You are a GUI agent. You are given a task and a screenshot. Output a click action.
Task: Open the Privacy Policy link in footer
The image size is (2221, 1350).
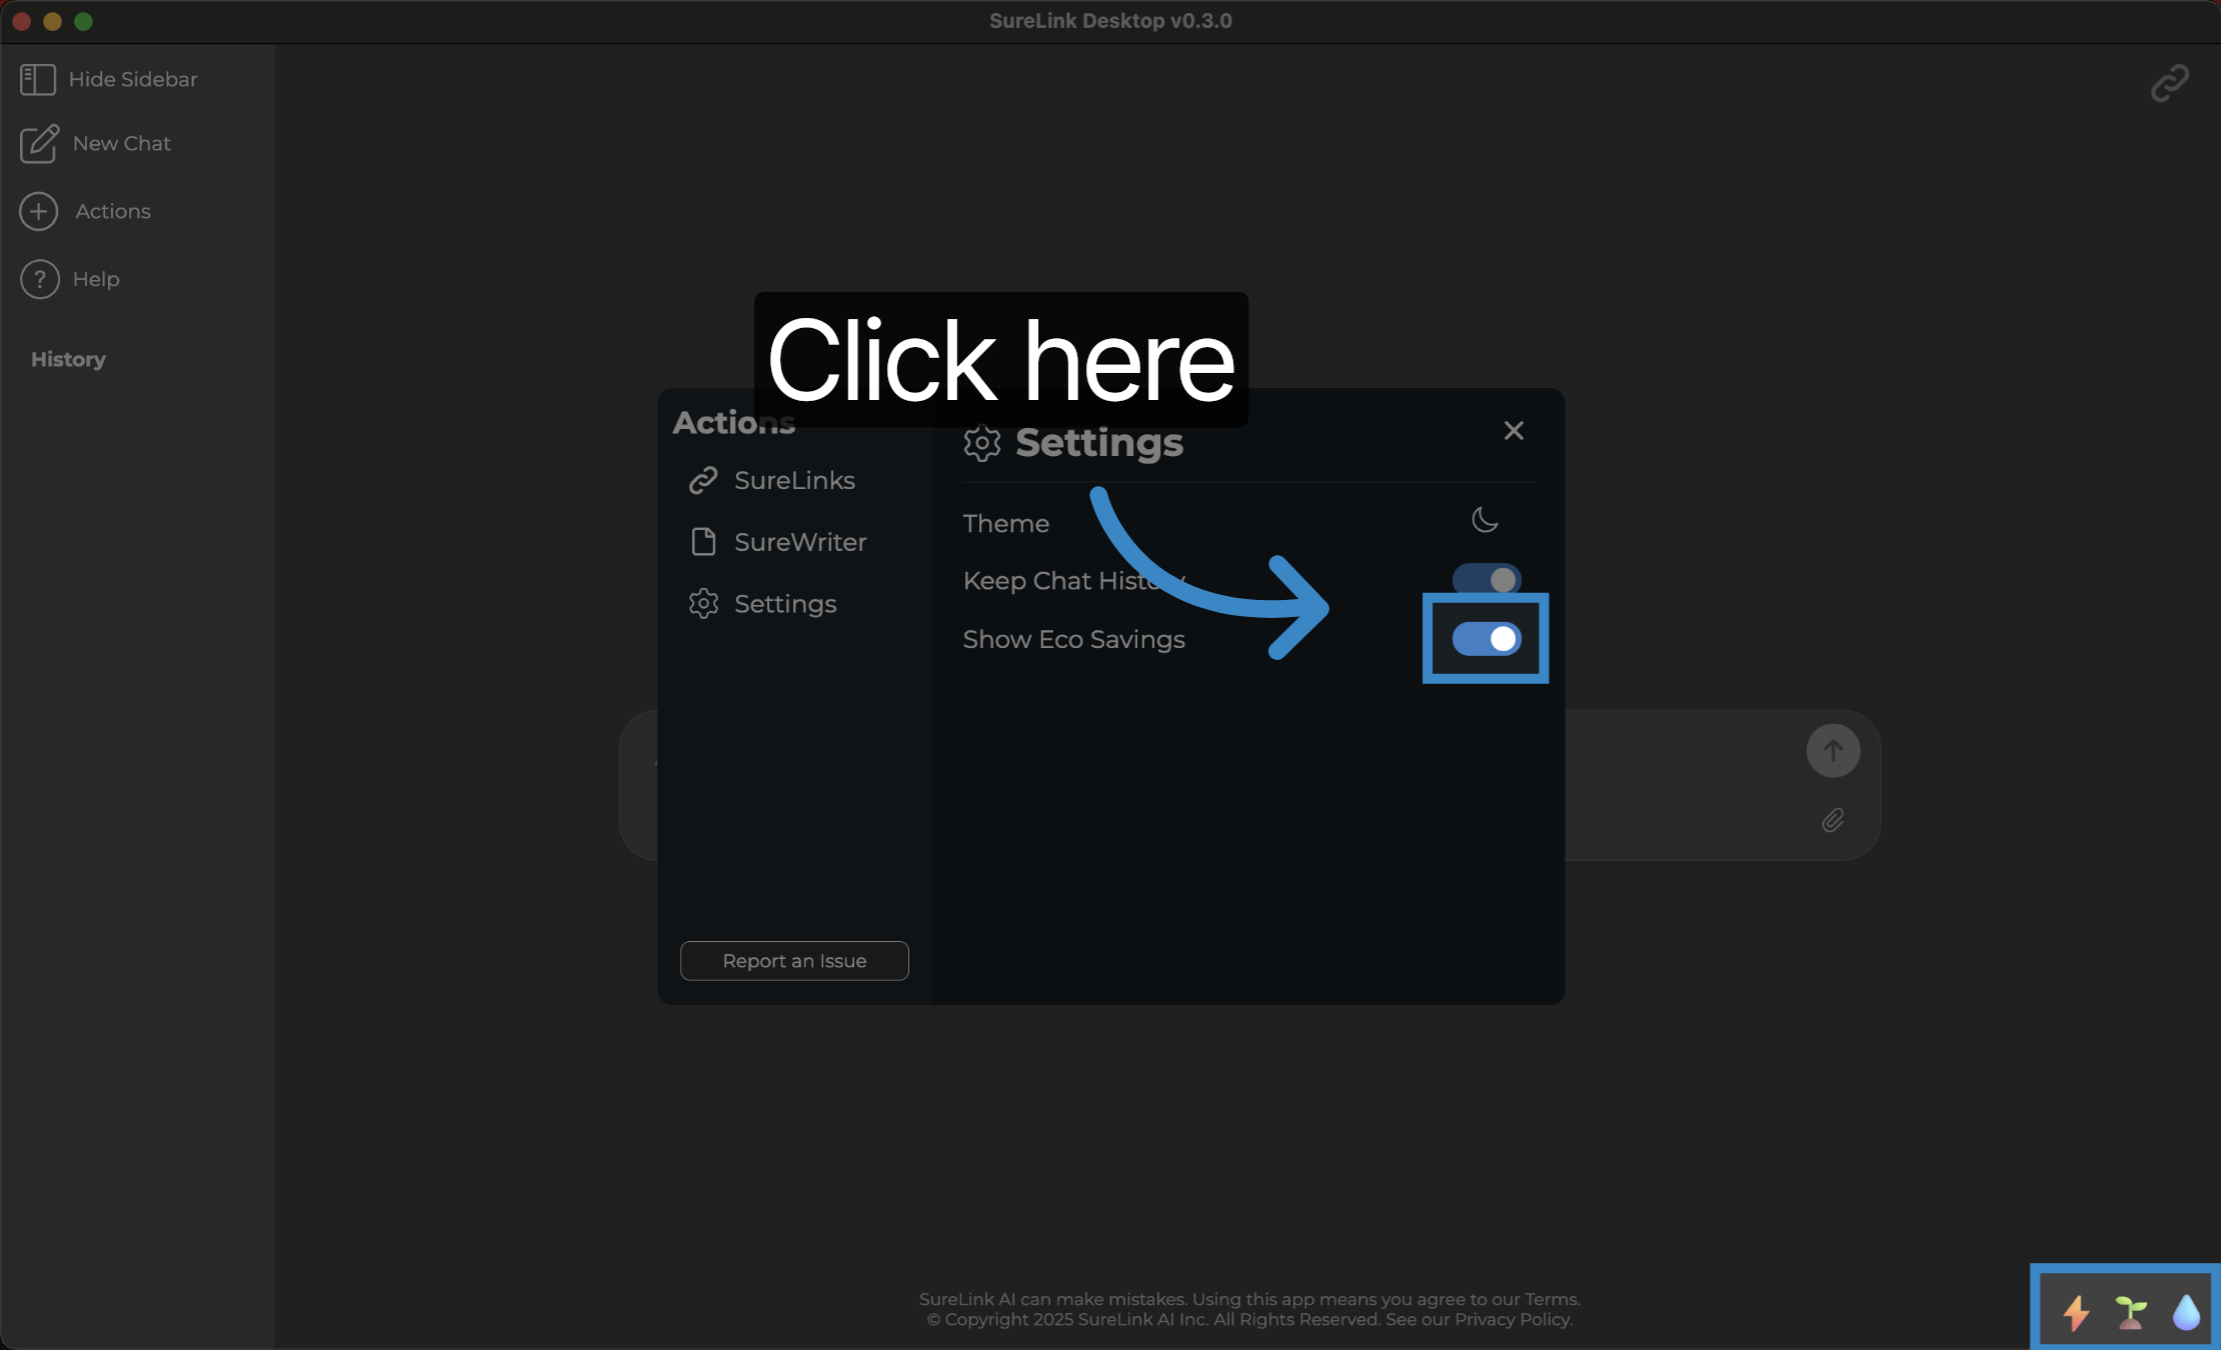1512,1319
